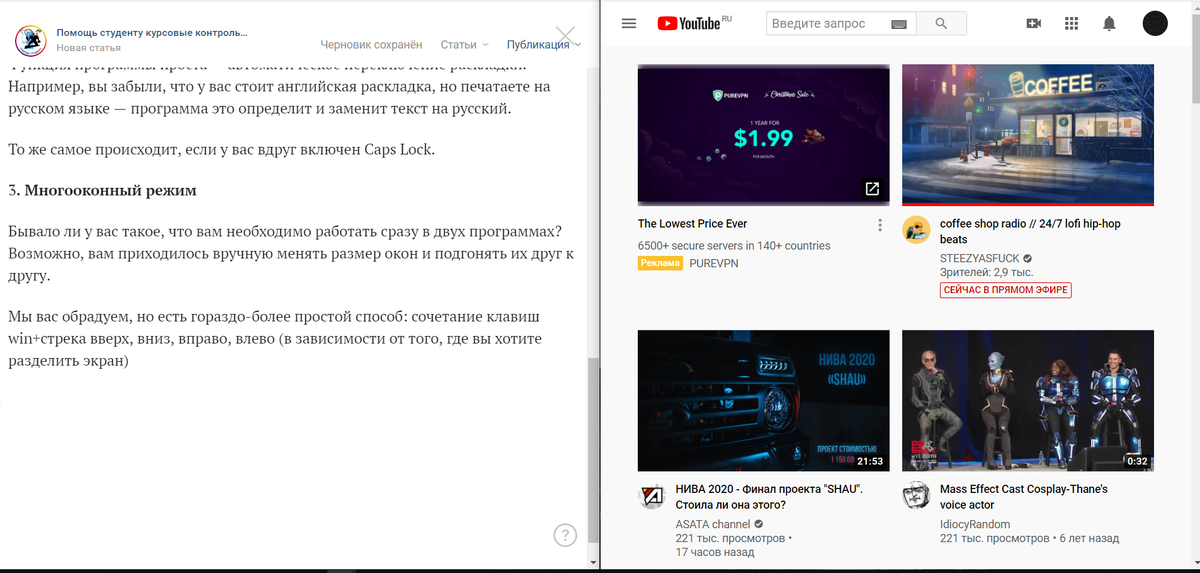Open the НИВА 2020 video title link
The image size is (1200, 573).
[769, 497]
